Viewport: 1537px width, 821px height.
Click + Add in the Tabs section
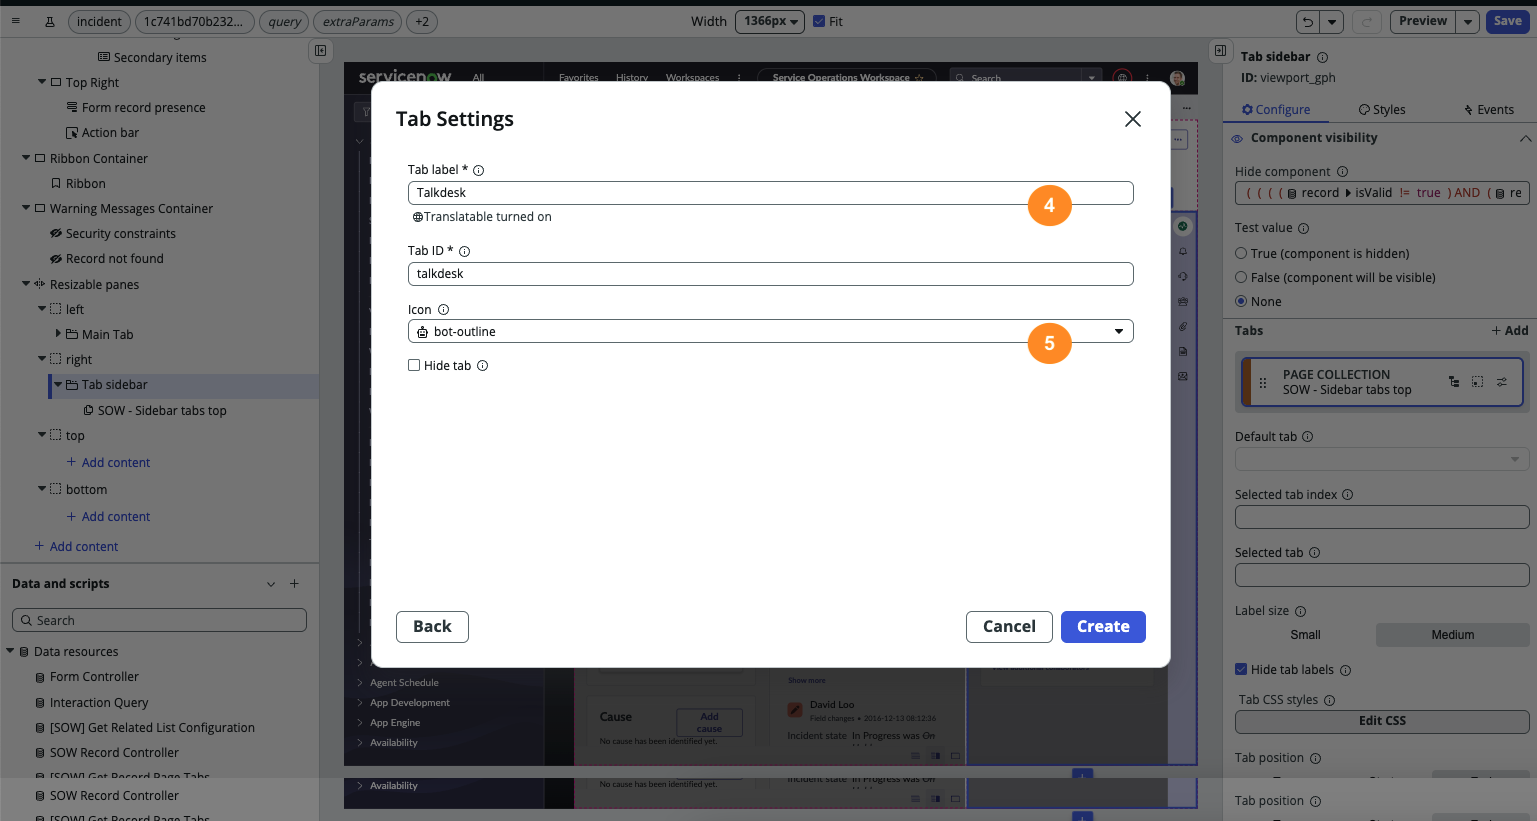(1510, 331)
